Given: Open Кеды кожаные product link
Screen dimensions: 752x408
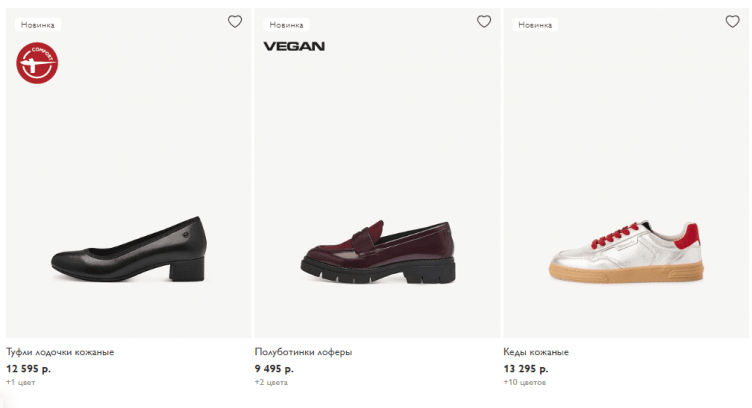Looking at the screenshot, I should coord(536,352).
